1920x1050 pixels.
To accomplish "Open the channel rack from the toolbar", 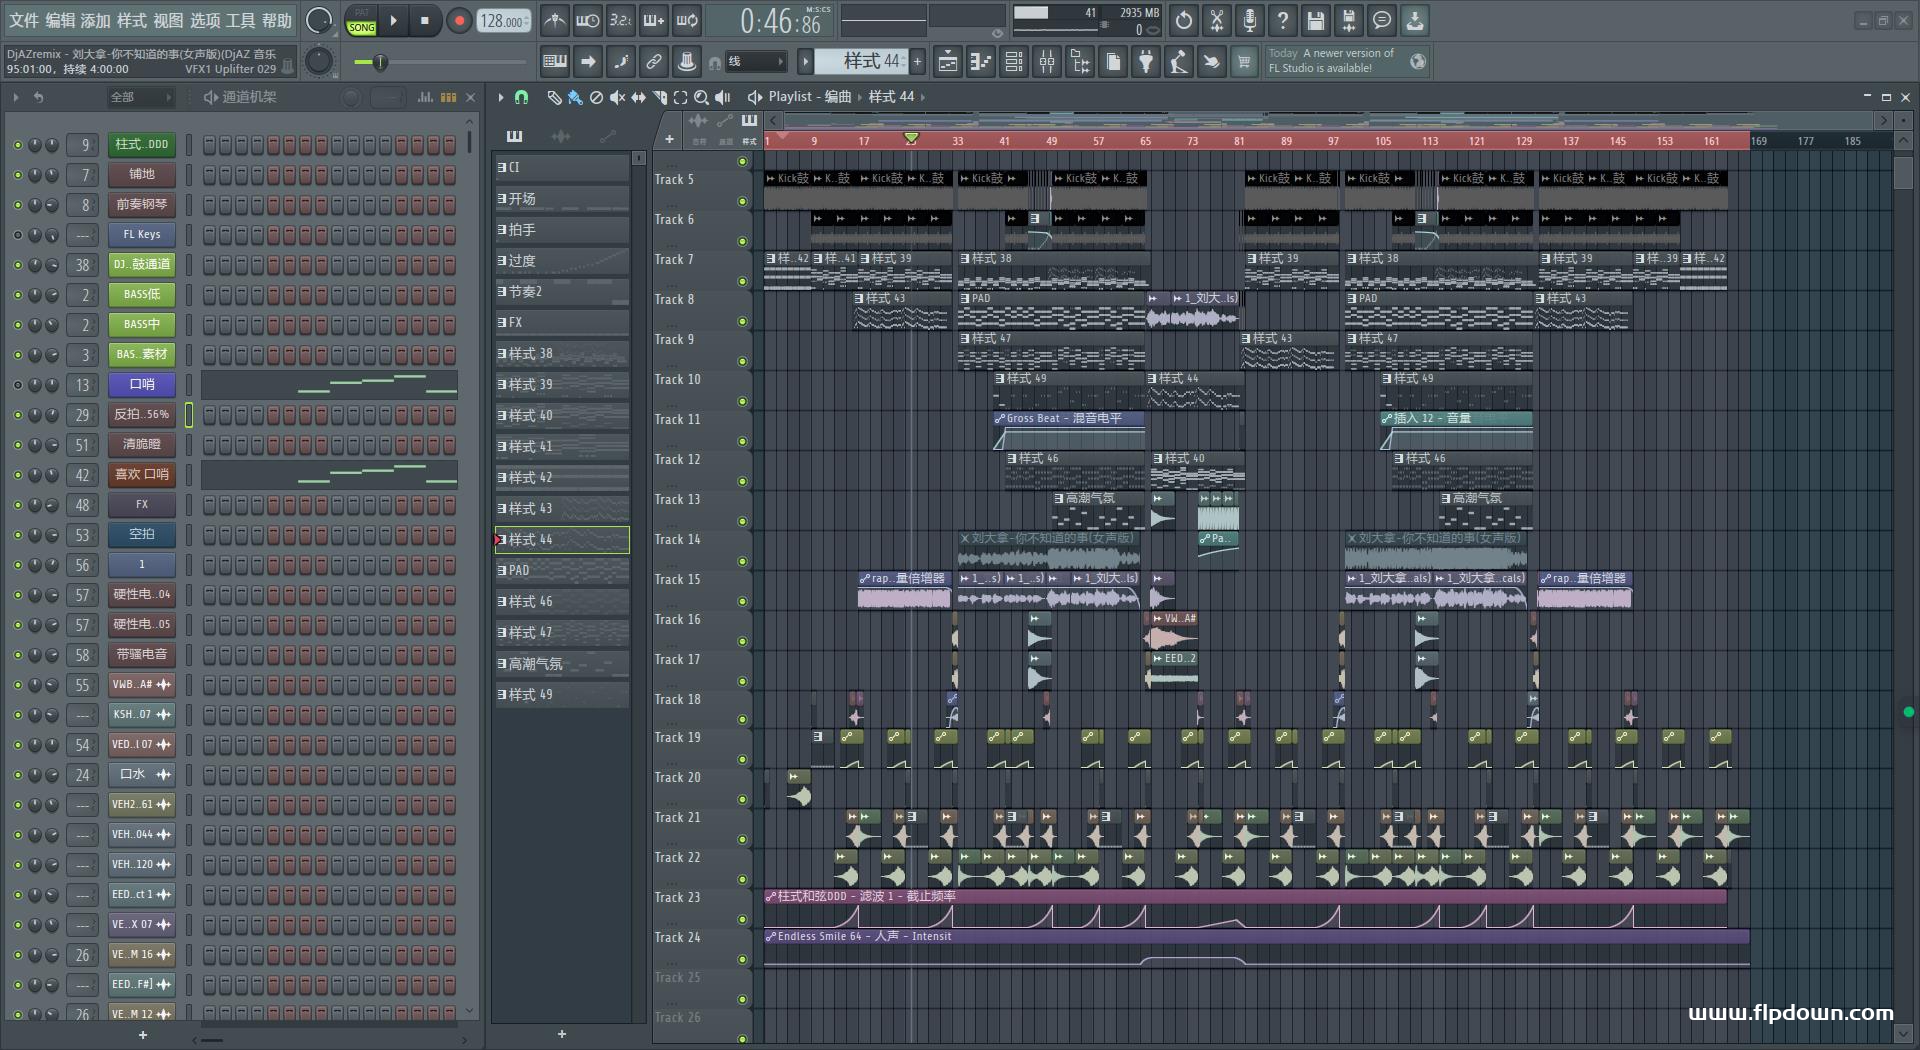I will [1013, 62].
